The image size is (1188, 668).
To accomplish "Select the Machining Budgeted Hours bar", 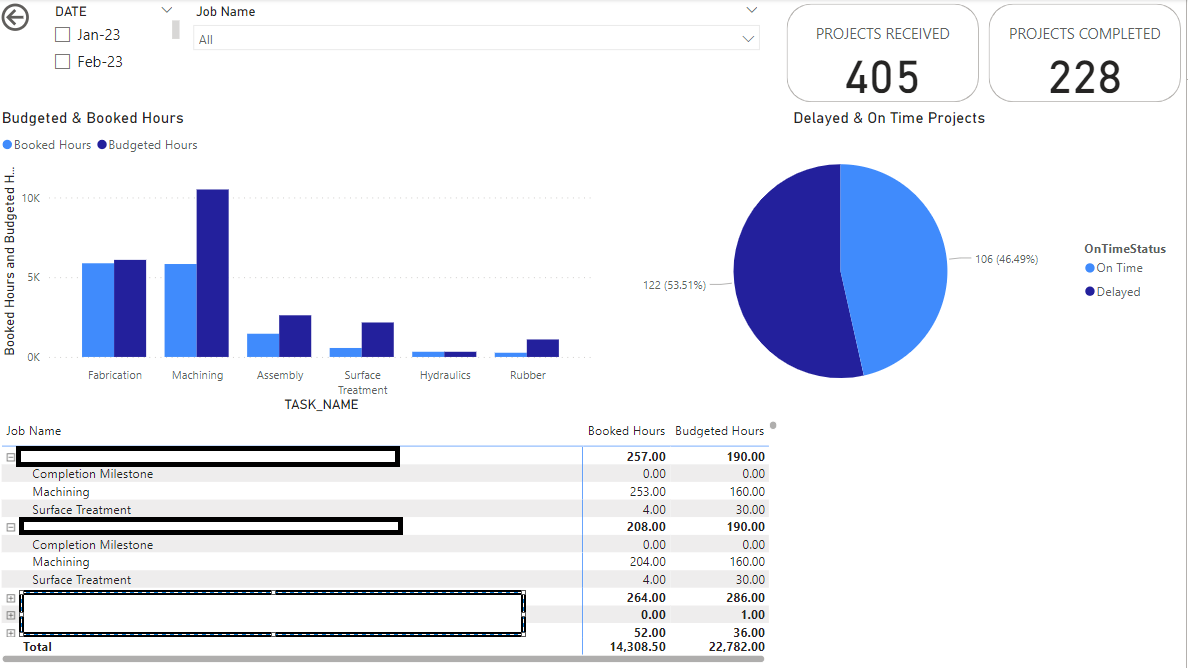I will click(x=213, y=273).
